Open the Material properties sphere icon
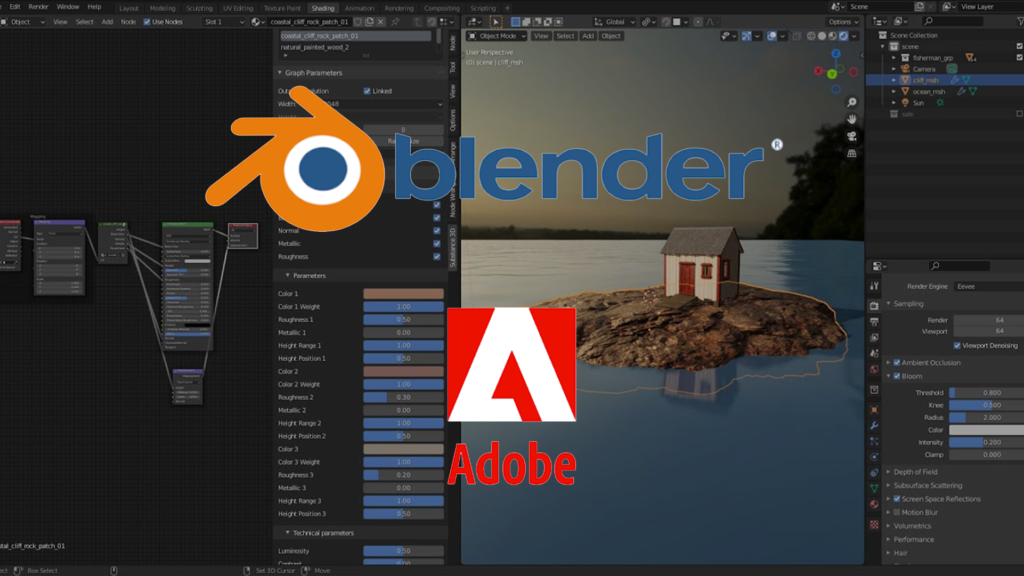Image resolution: width=1024 pixels, height=576 pixels. pyautogui.click(x=874, y=505)
